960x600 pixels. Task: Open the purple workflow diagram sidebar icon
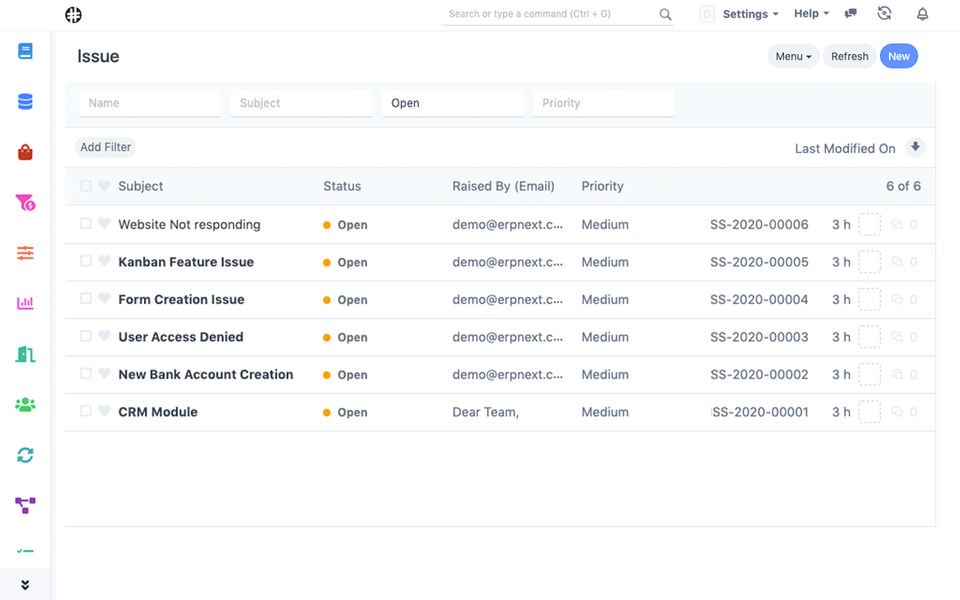[x=25, y=505]
